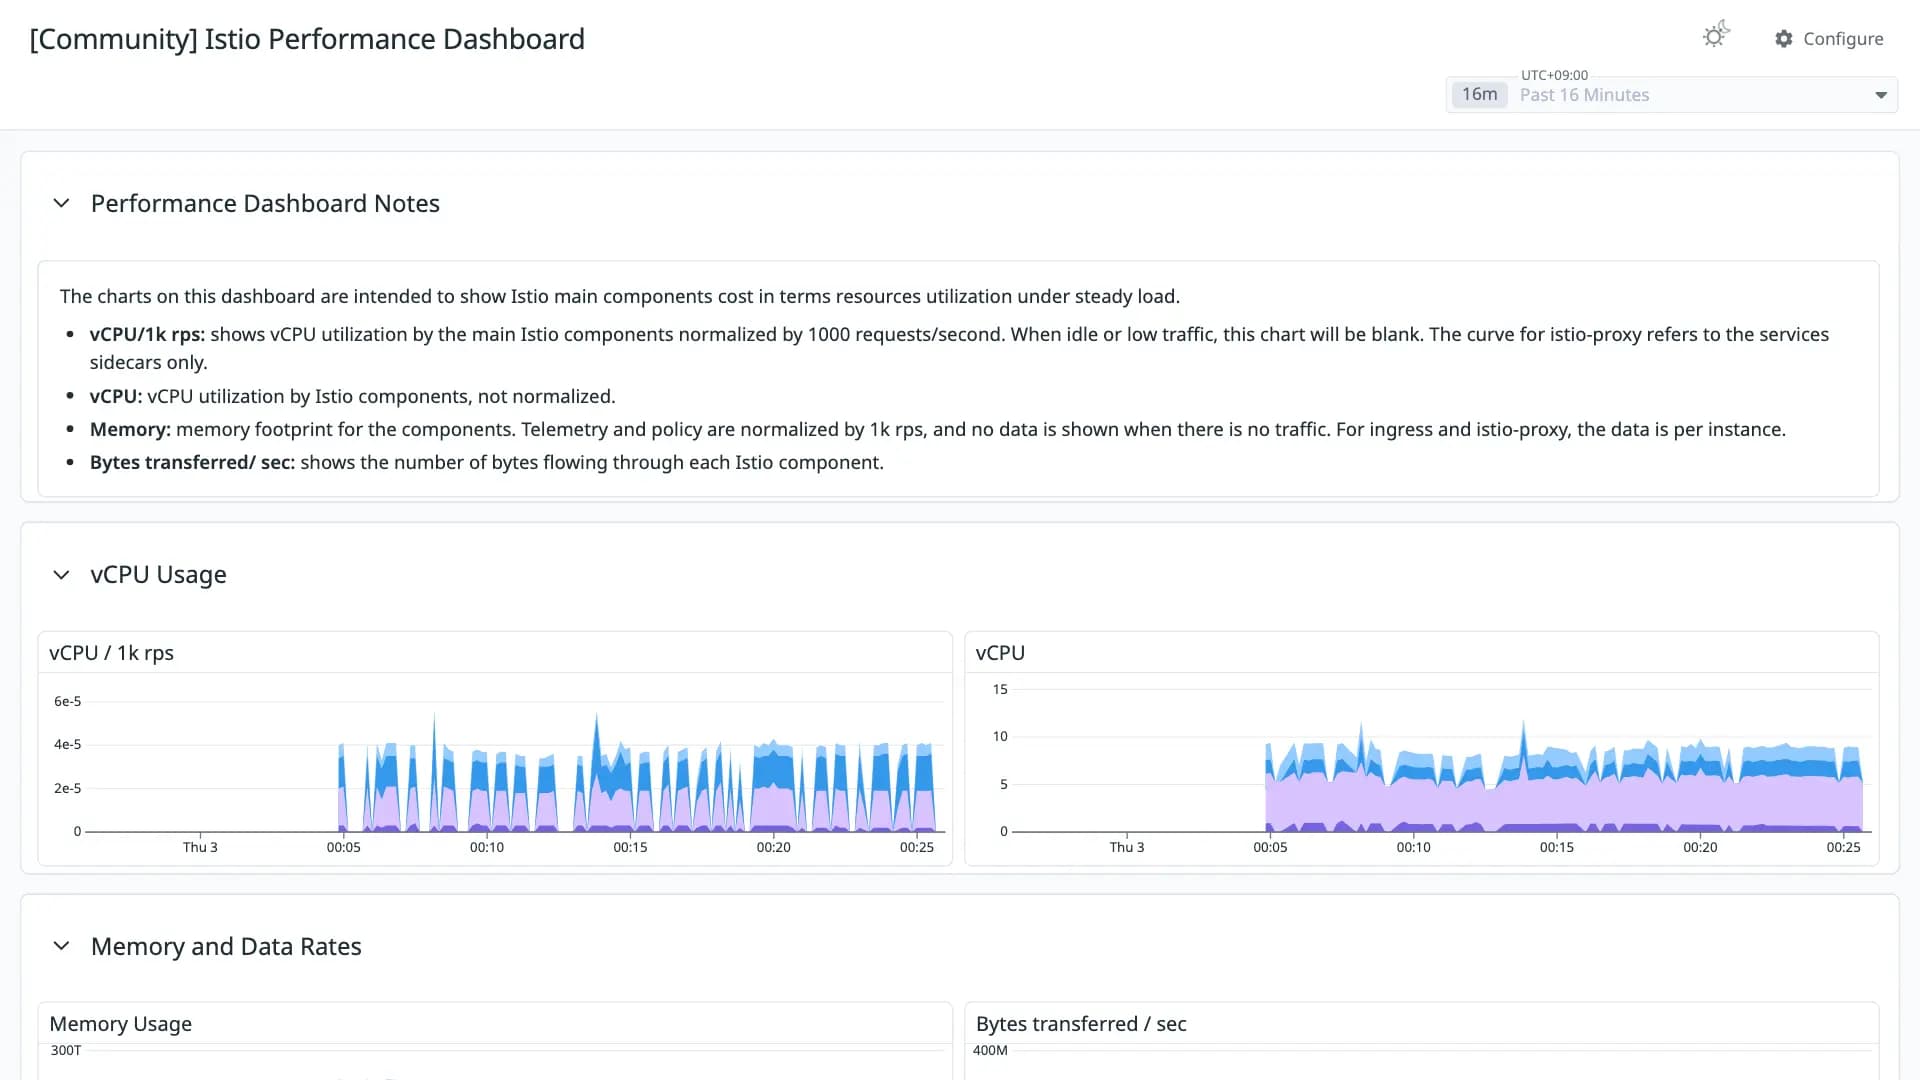Select the vCPU / 1k rps widget title
1920x1080 pixels.
tap(111, 653)
